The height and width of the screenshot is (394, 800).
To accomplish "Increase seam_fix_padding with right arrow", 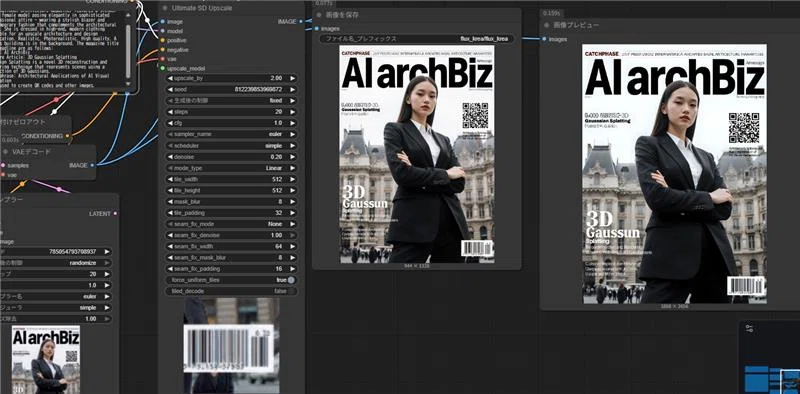I will click(292, 269).
